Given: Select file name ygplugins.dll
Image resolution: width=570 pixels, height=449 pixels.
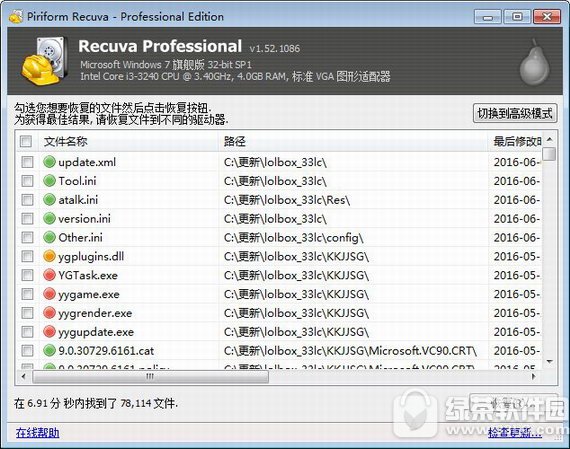Looking at the screenshot, I should tap(91, 257).
